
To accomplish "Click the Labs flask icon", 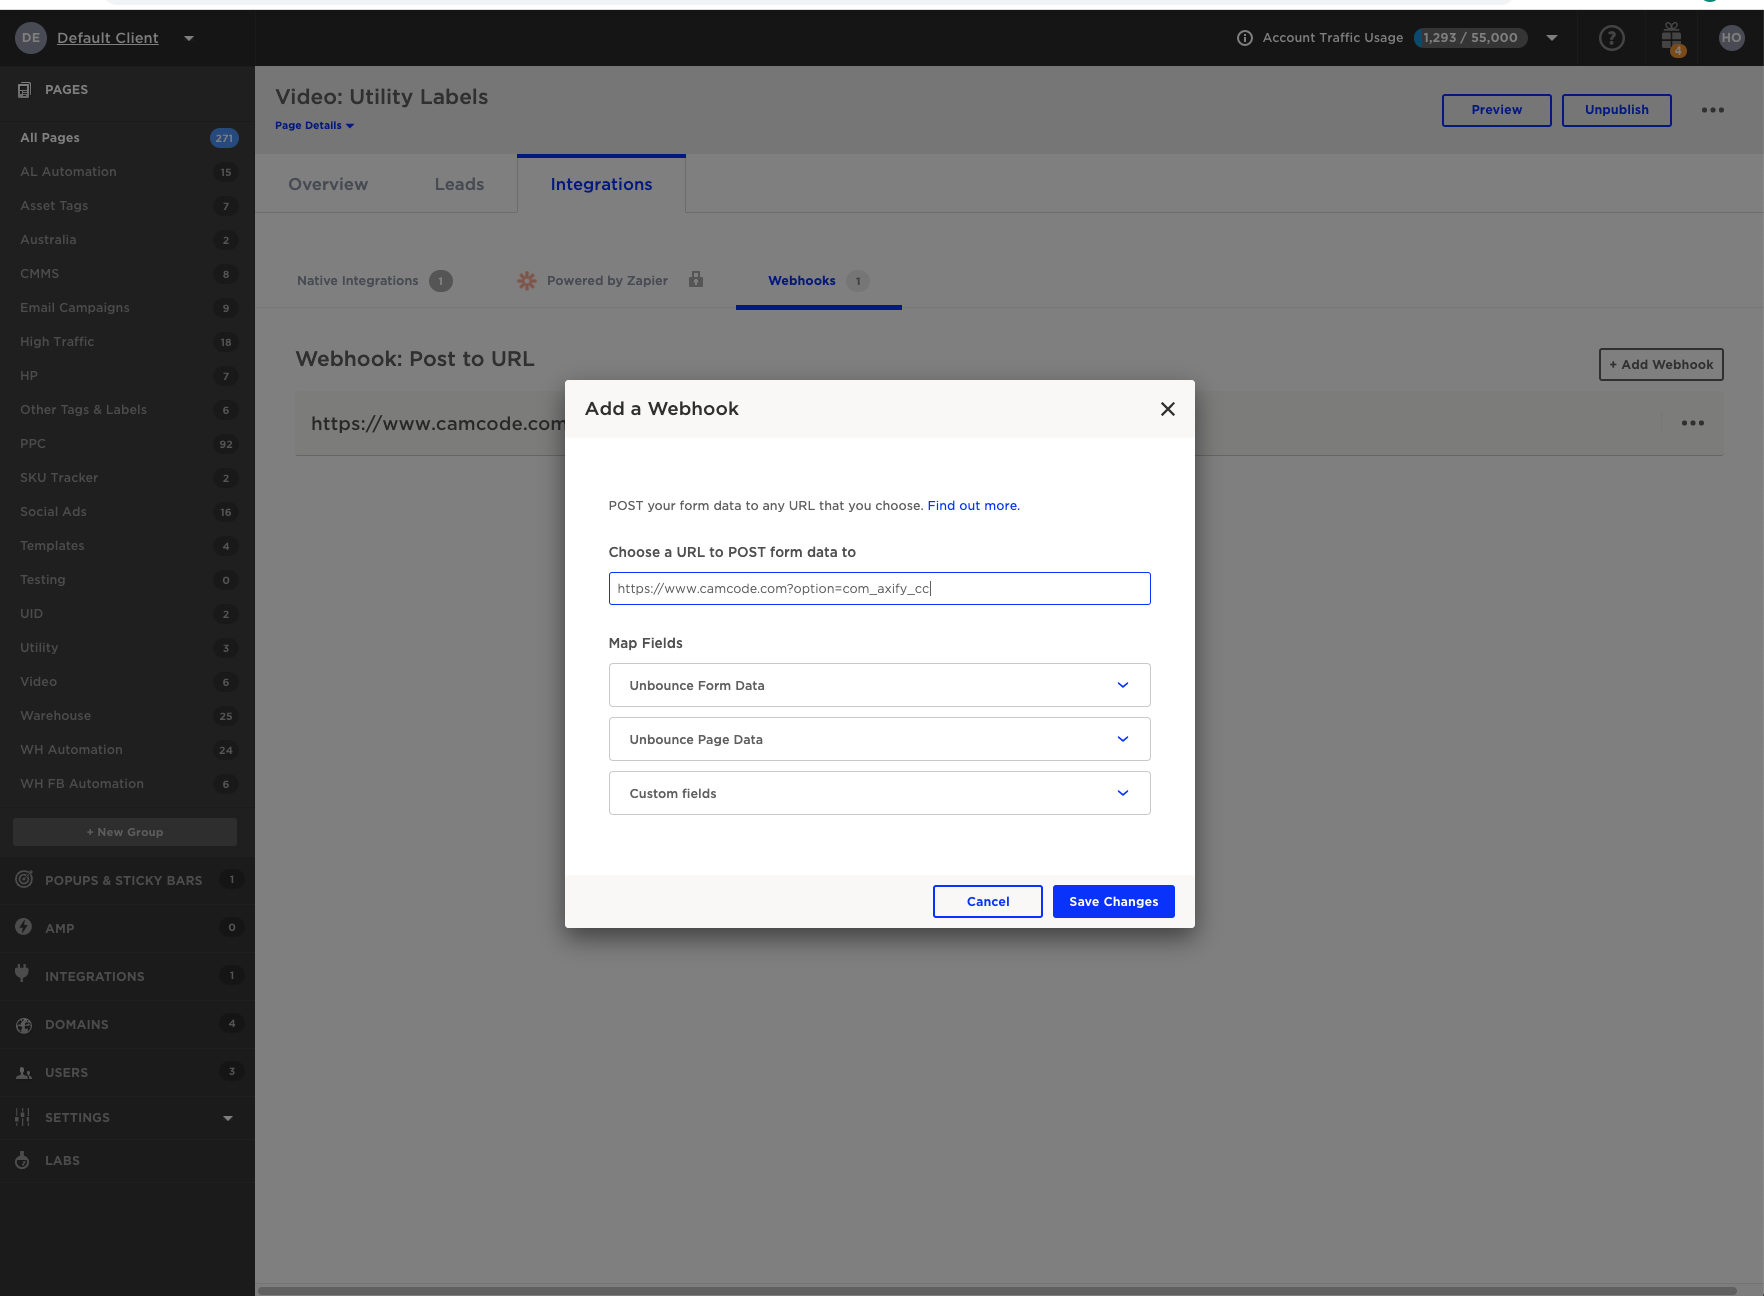I will (x=22, y=1160).
